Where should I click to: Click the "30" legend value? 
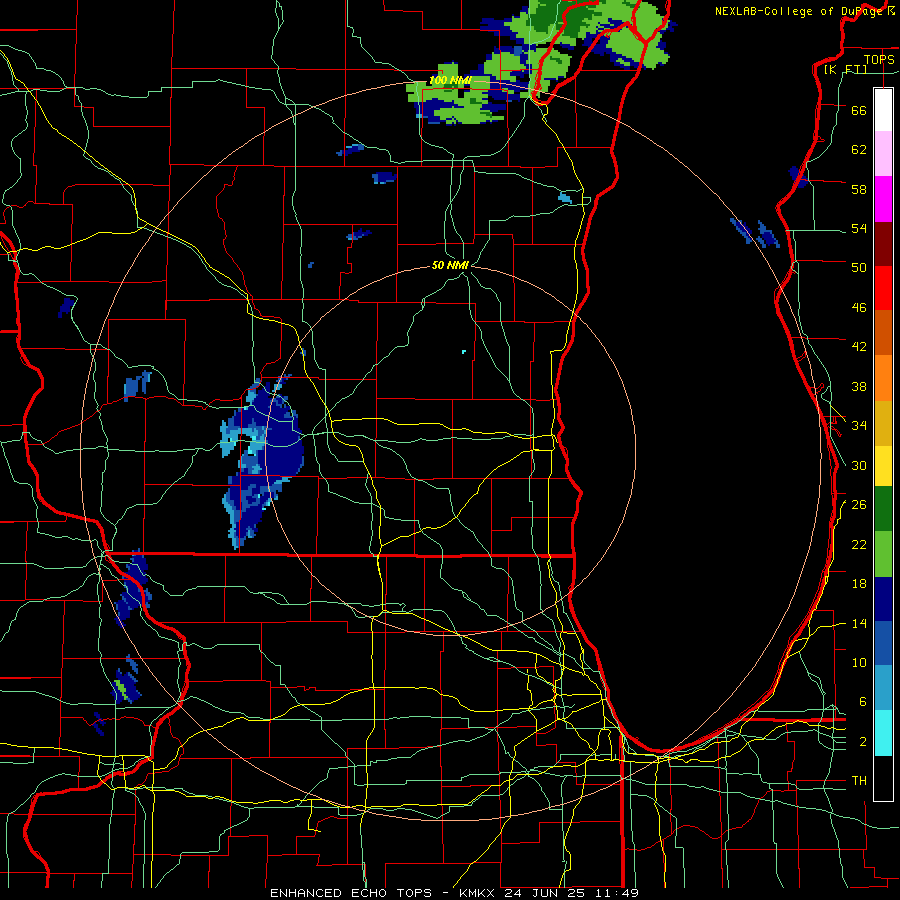point(859,465)
